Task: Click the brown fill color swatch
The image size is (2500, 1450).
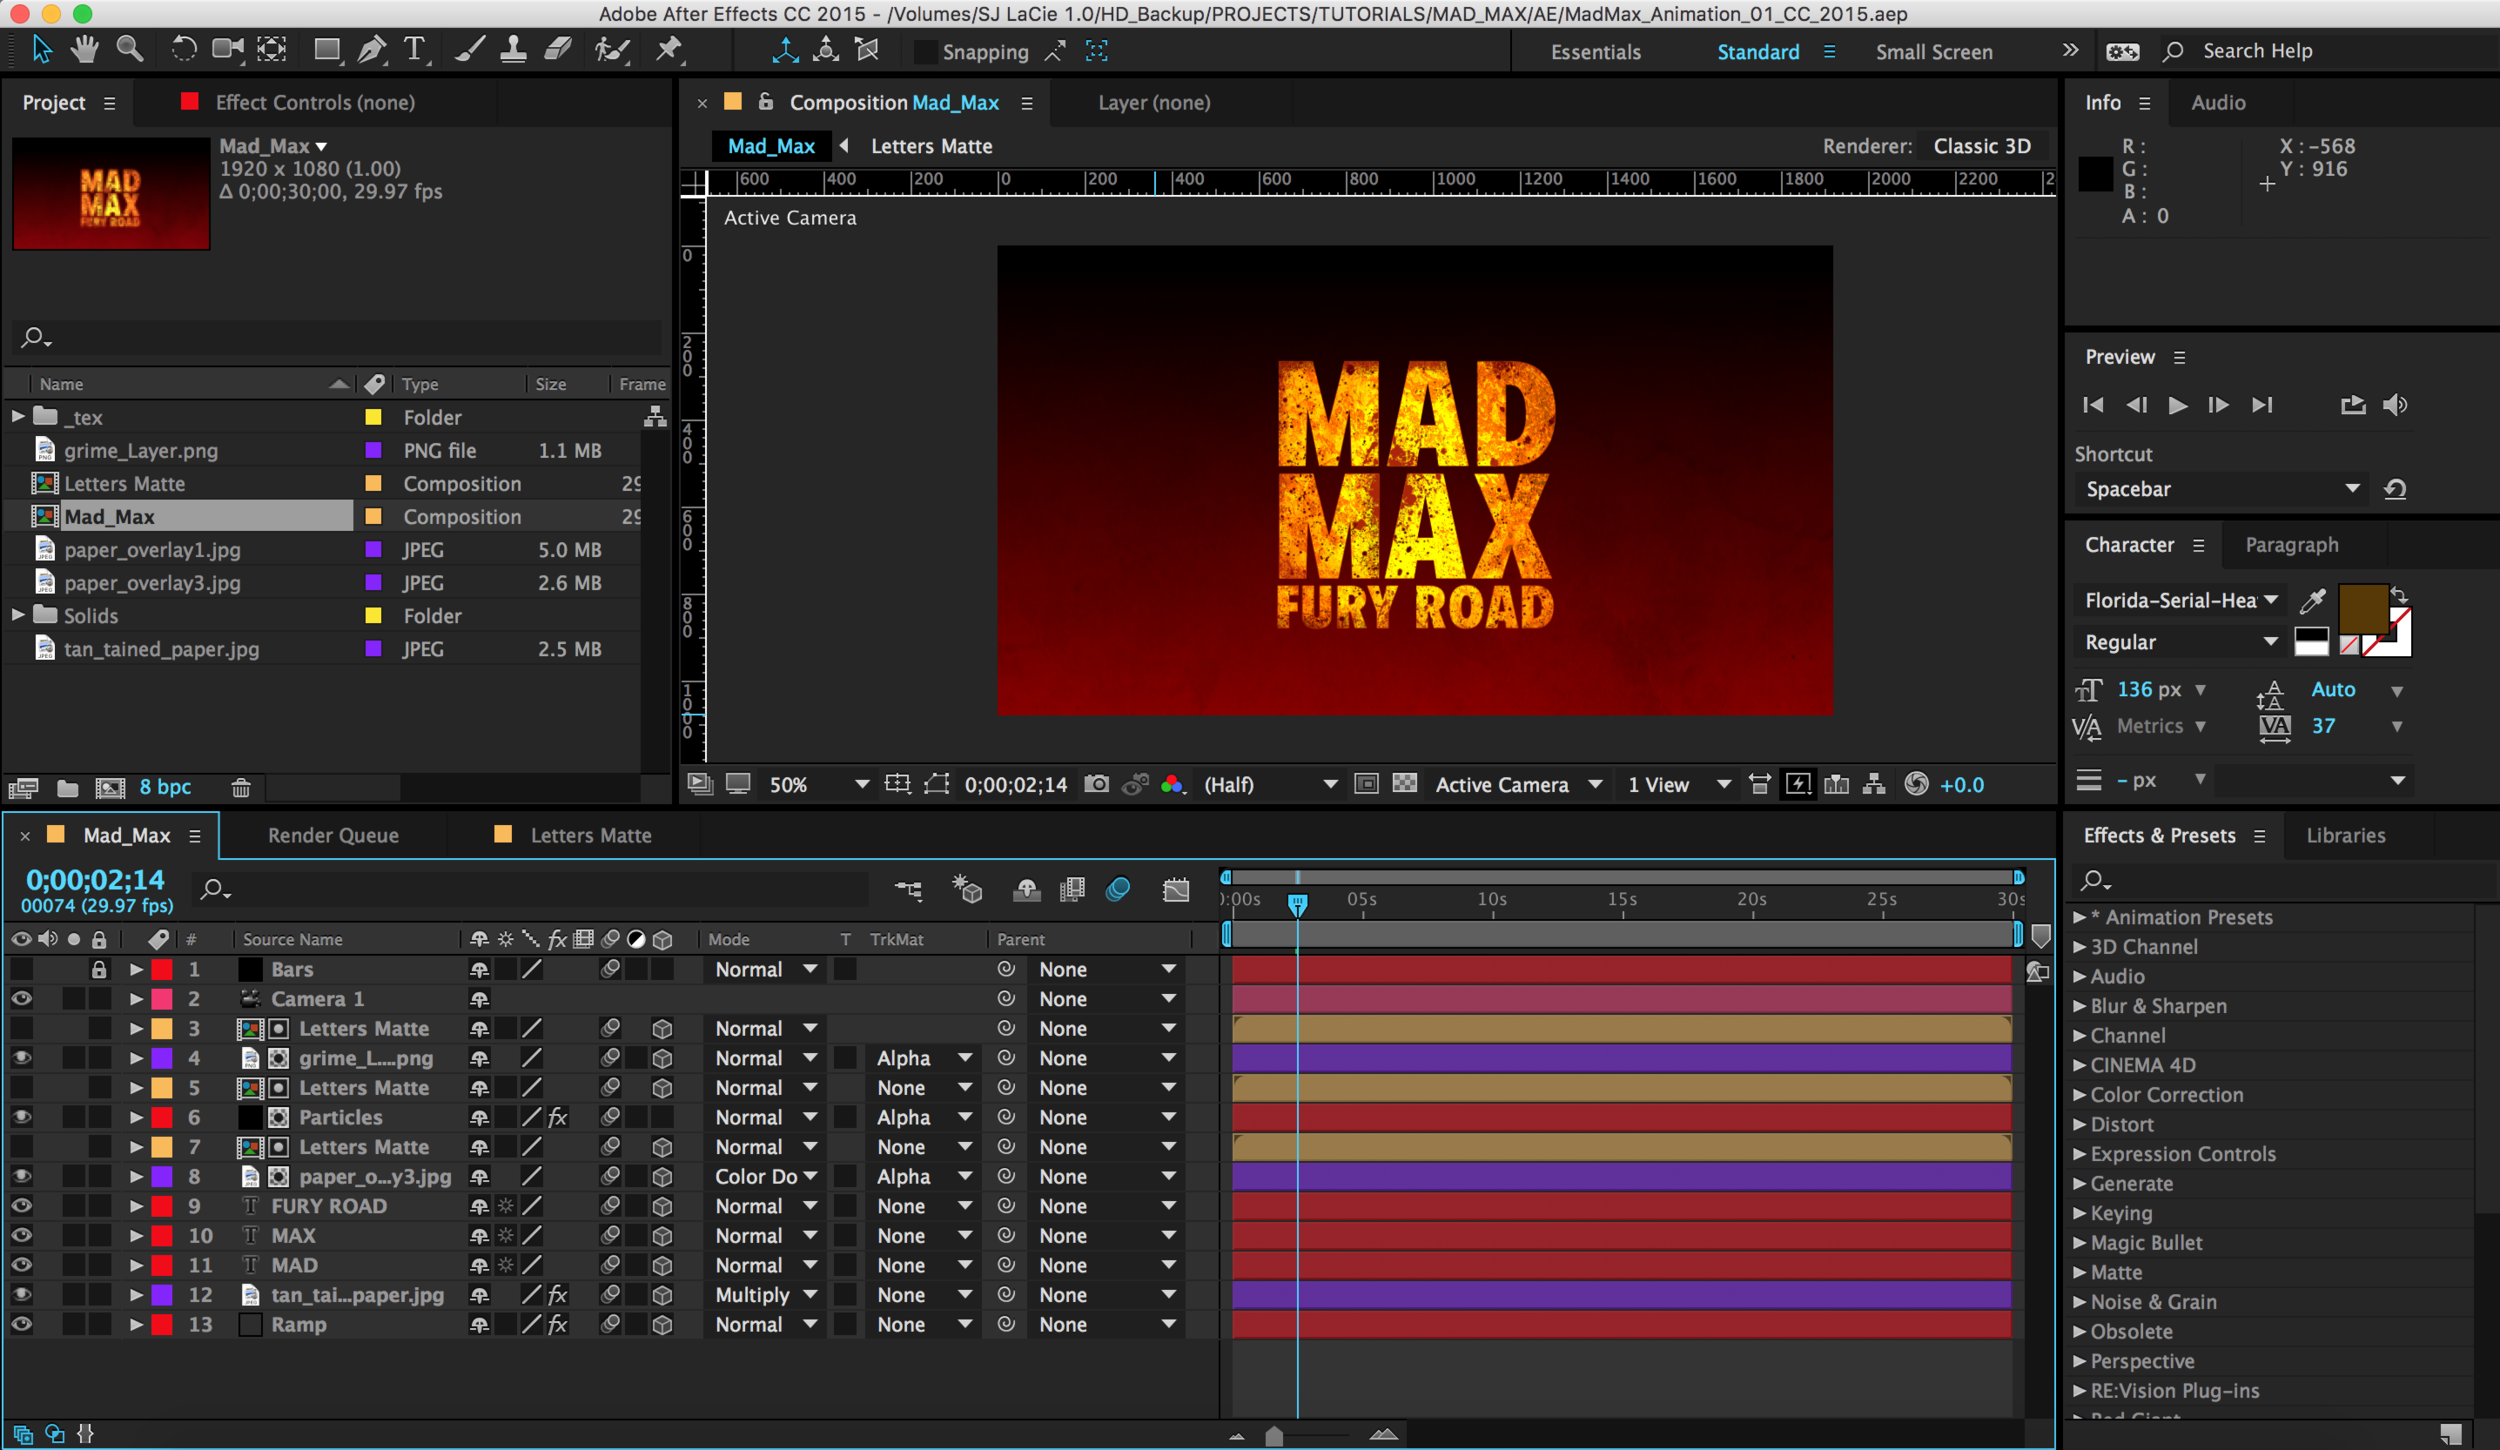Action: (x=2362, y=609)
